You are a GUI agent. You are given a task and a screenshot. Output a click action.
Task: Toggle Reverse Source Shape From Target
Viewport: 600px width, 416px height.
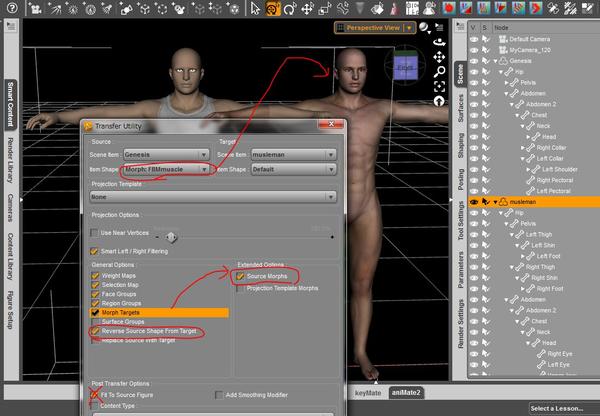pyautogui.click(x=95, y=331)
